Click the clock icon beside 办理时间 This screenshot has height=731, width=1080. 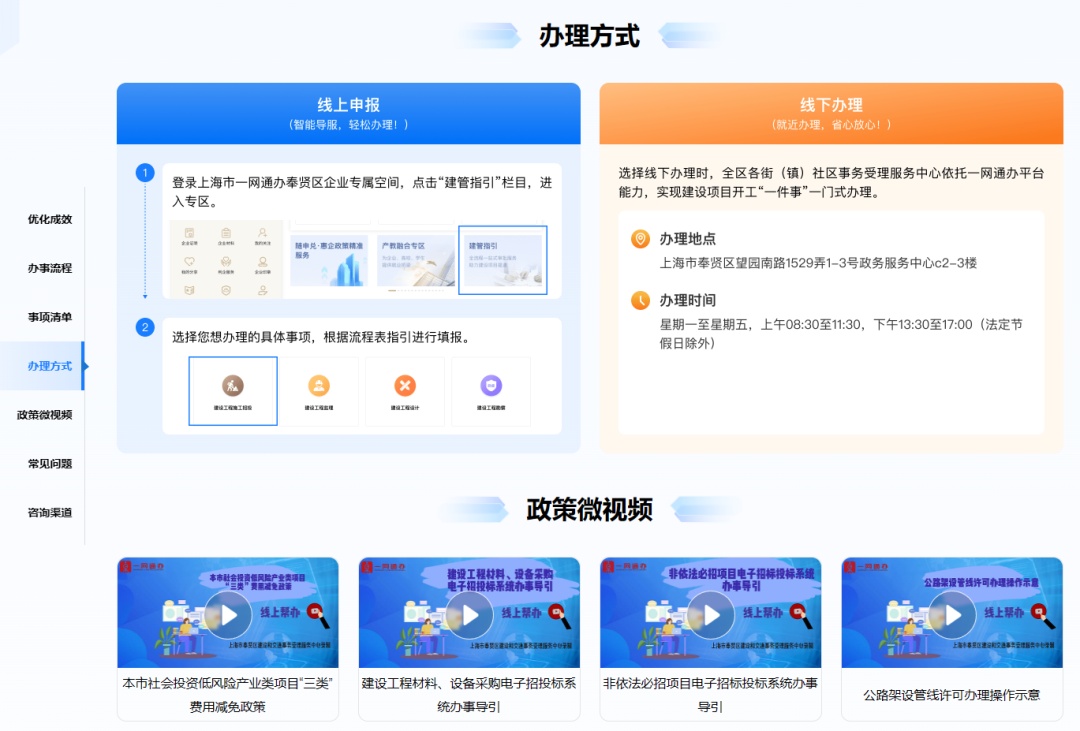(641, 300)
